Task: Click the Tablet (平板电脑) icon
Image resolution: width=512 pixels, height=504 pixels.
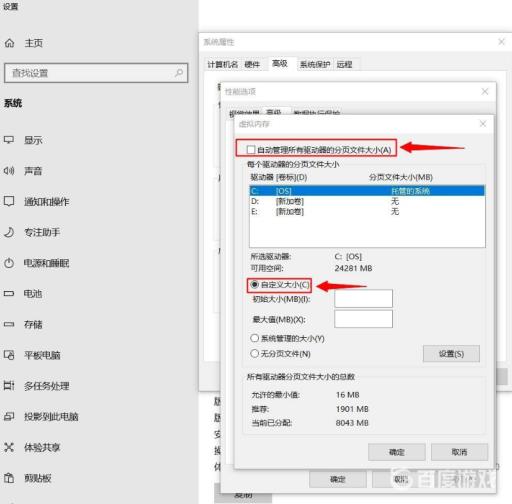Action: (x=9, y=355)
